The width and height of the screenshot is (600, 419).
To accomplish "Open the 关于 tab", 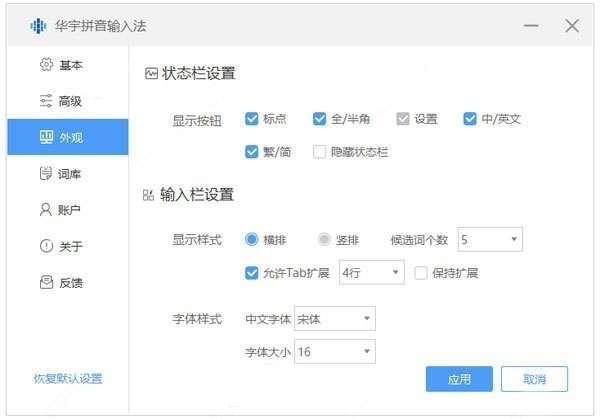I will [x=68, y=246].
